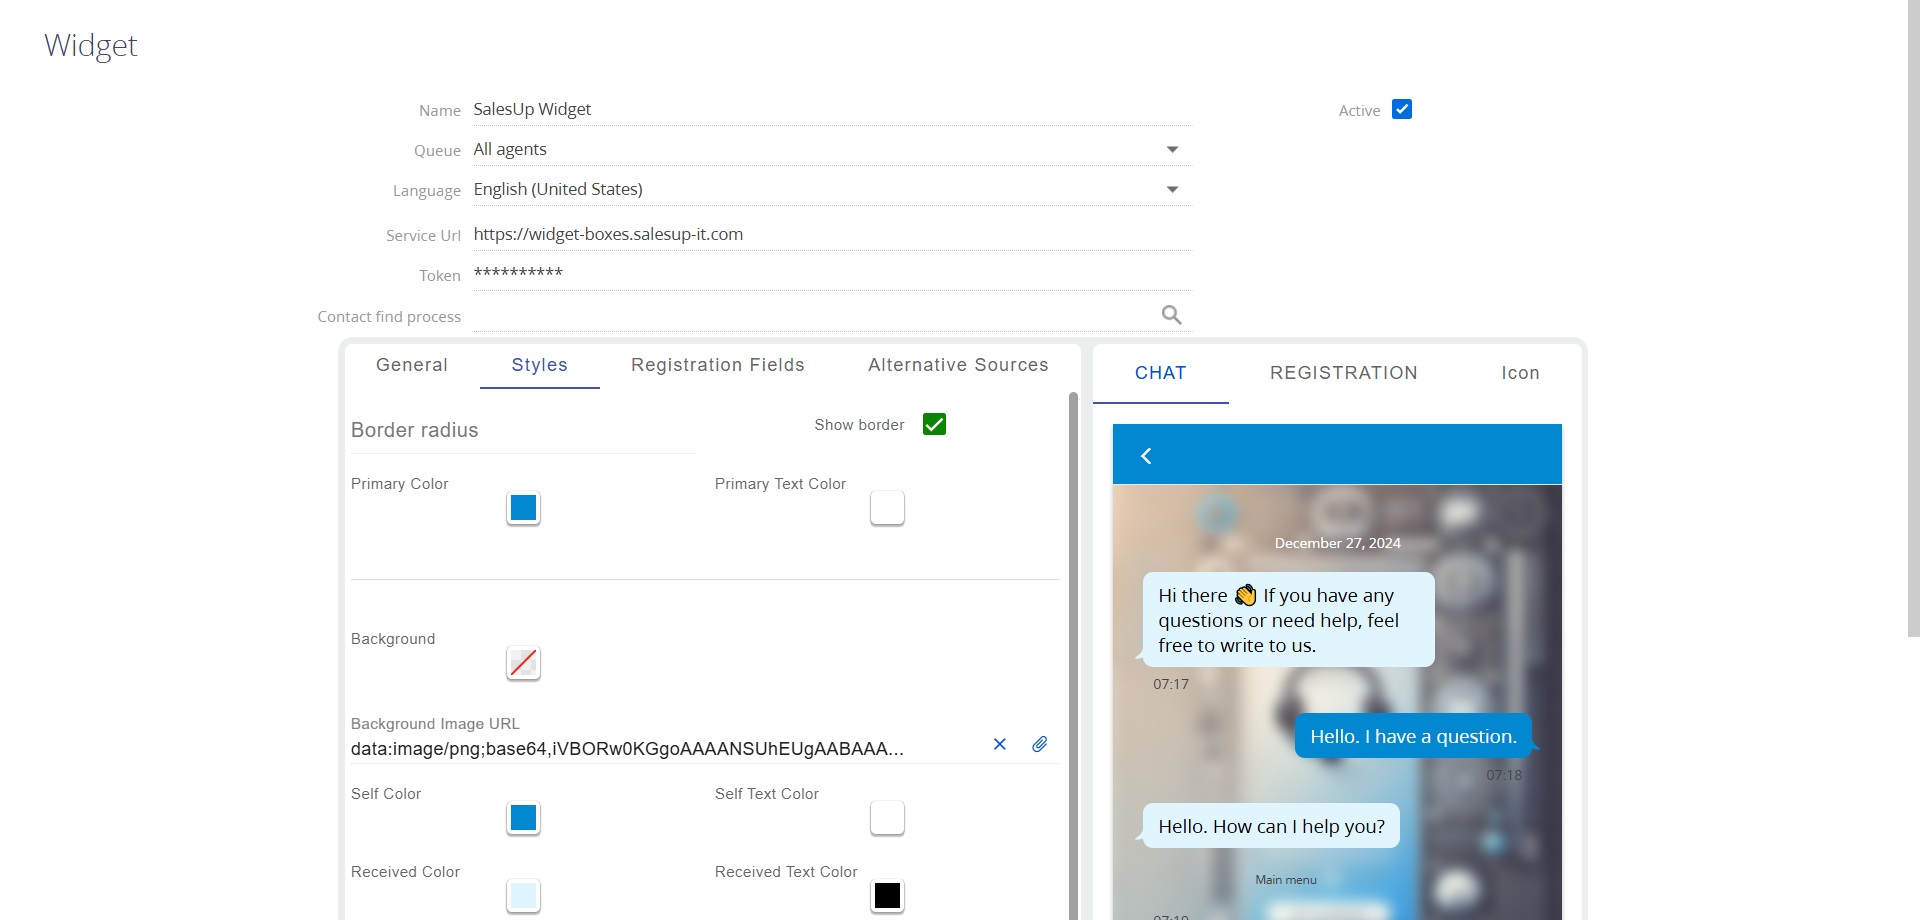Click the Service Url input field
This screenshot has width=1920, height=920.
(832, 234)
